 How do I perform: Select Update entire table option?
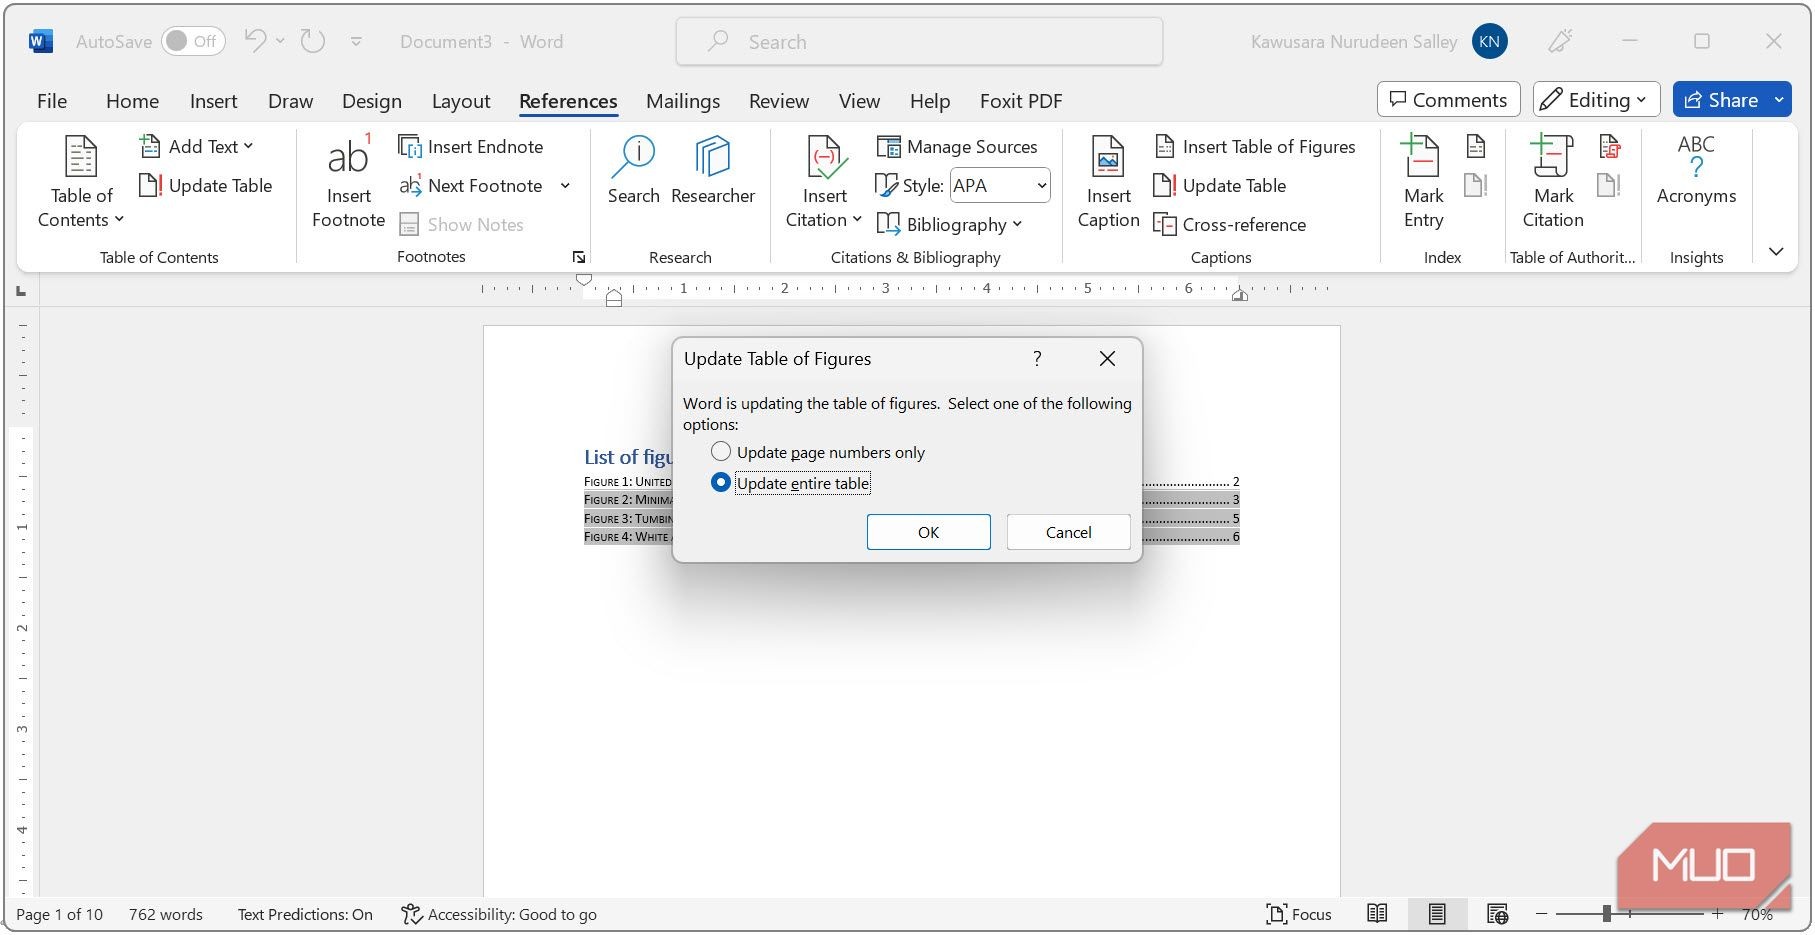pyautogui.click(x=791, y=483)
